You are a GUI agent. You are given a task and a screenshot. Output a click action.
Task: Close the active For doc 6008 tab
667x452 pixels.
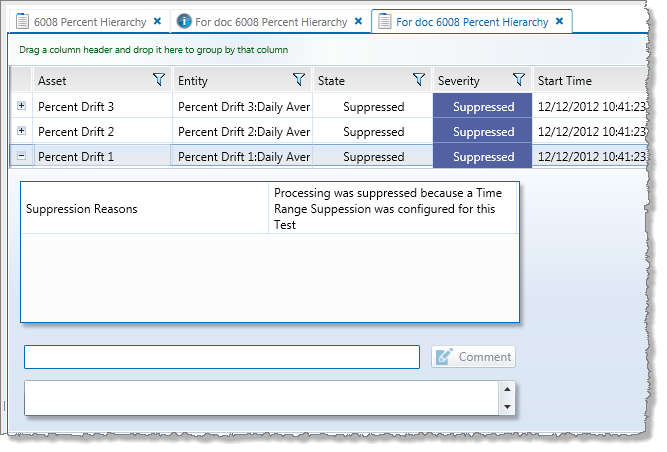click(559, 21)
